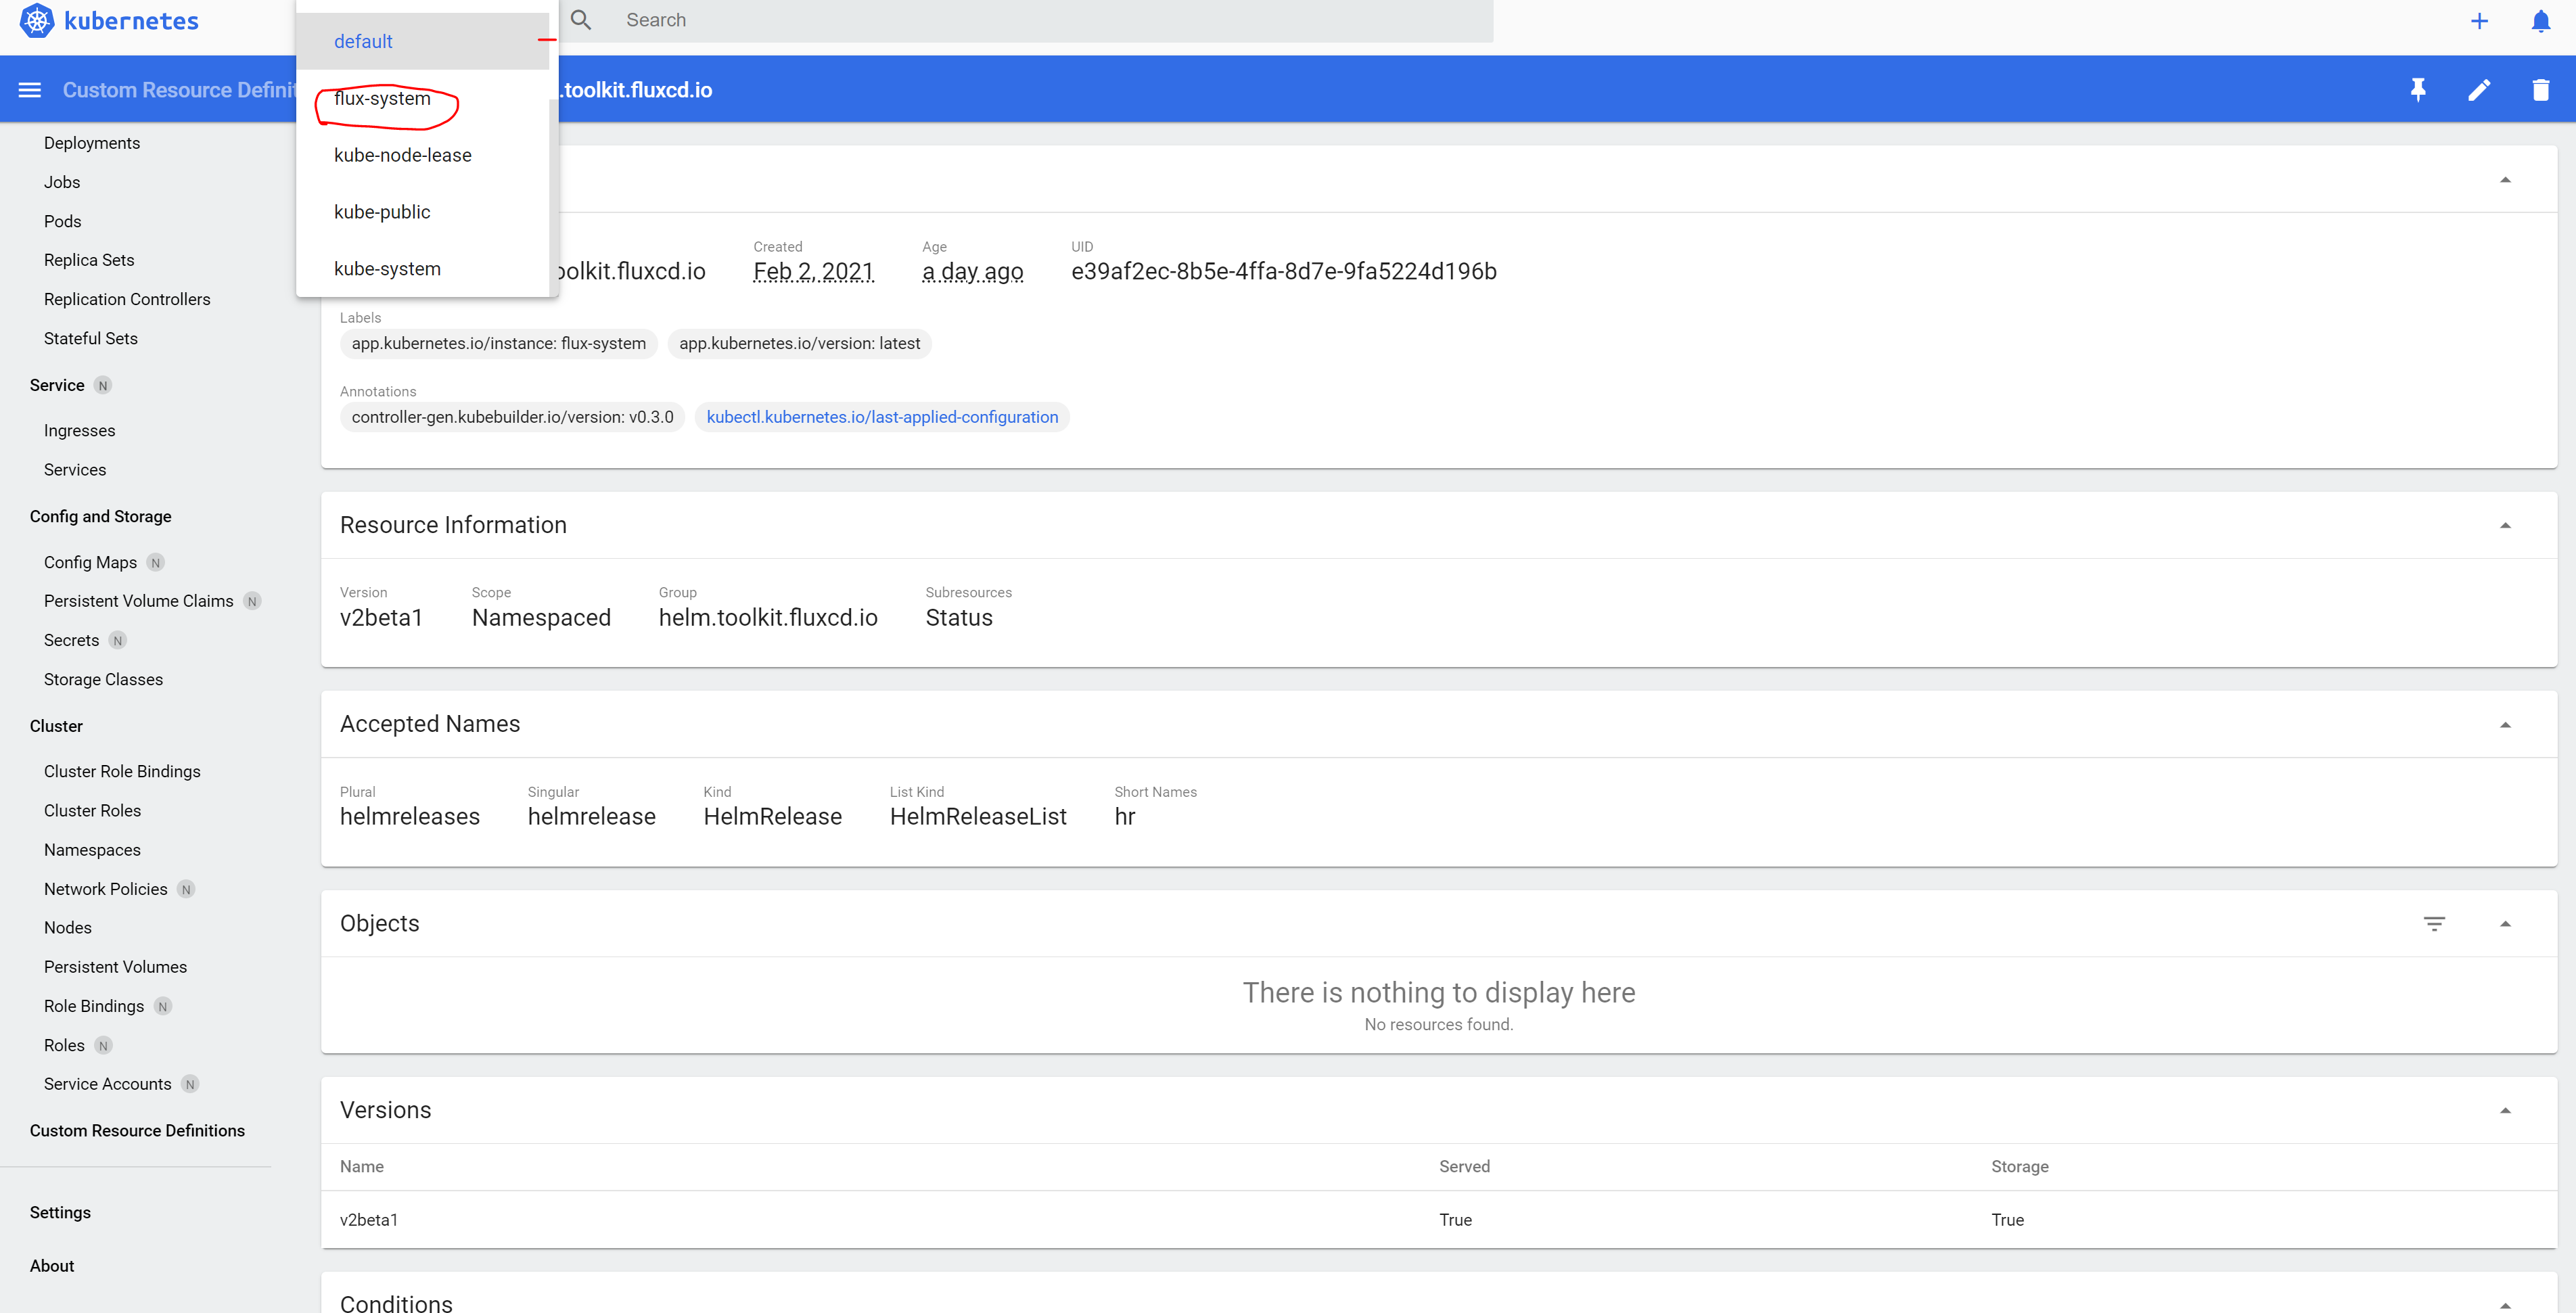2576x1313 pixels.
Task: Open Pods in sidebar
Action: (x=62, y=221)
